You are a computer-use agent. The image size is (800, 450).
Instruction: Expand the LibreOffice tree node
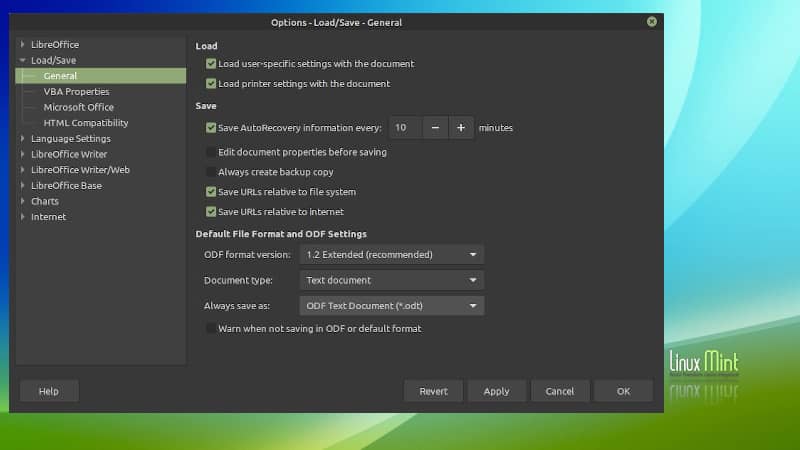[x=22, y=44]
